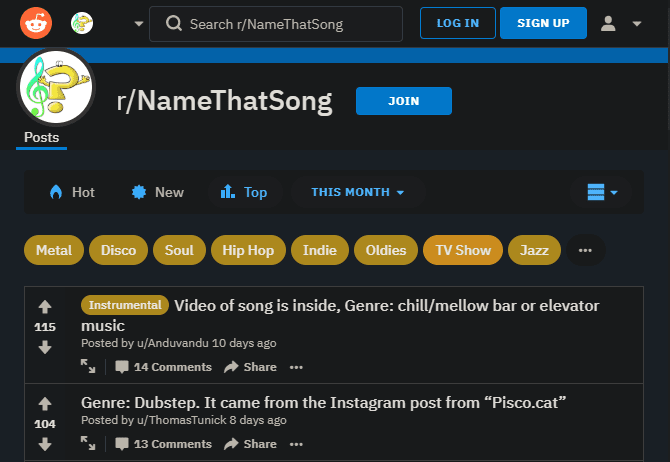The image size is (670, 462).
Task: Filter by Hip Hop flair
Action: tap(248, 250)
